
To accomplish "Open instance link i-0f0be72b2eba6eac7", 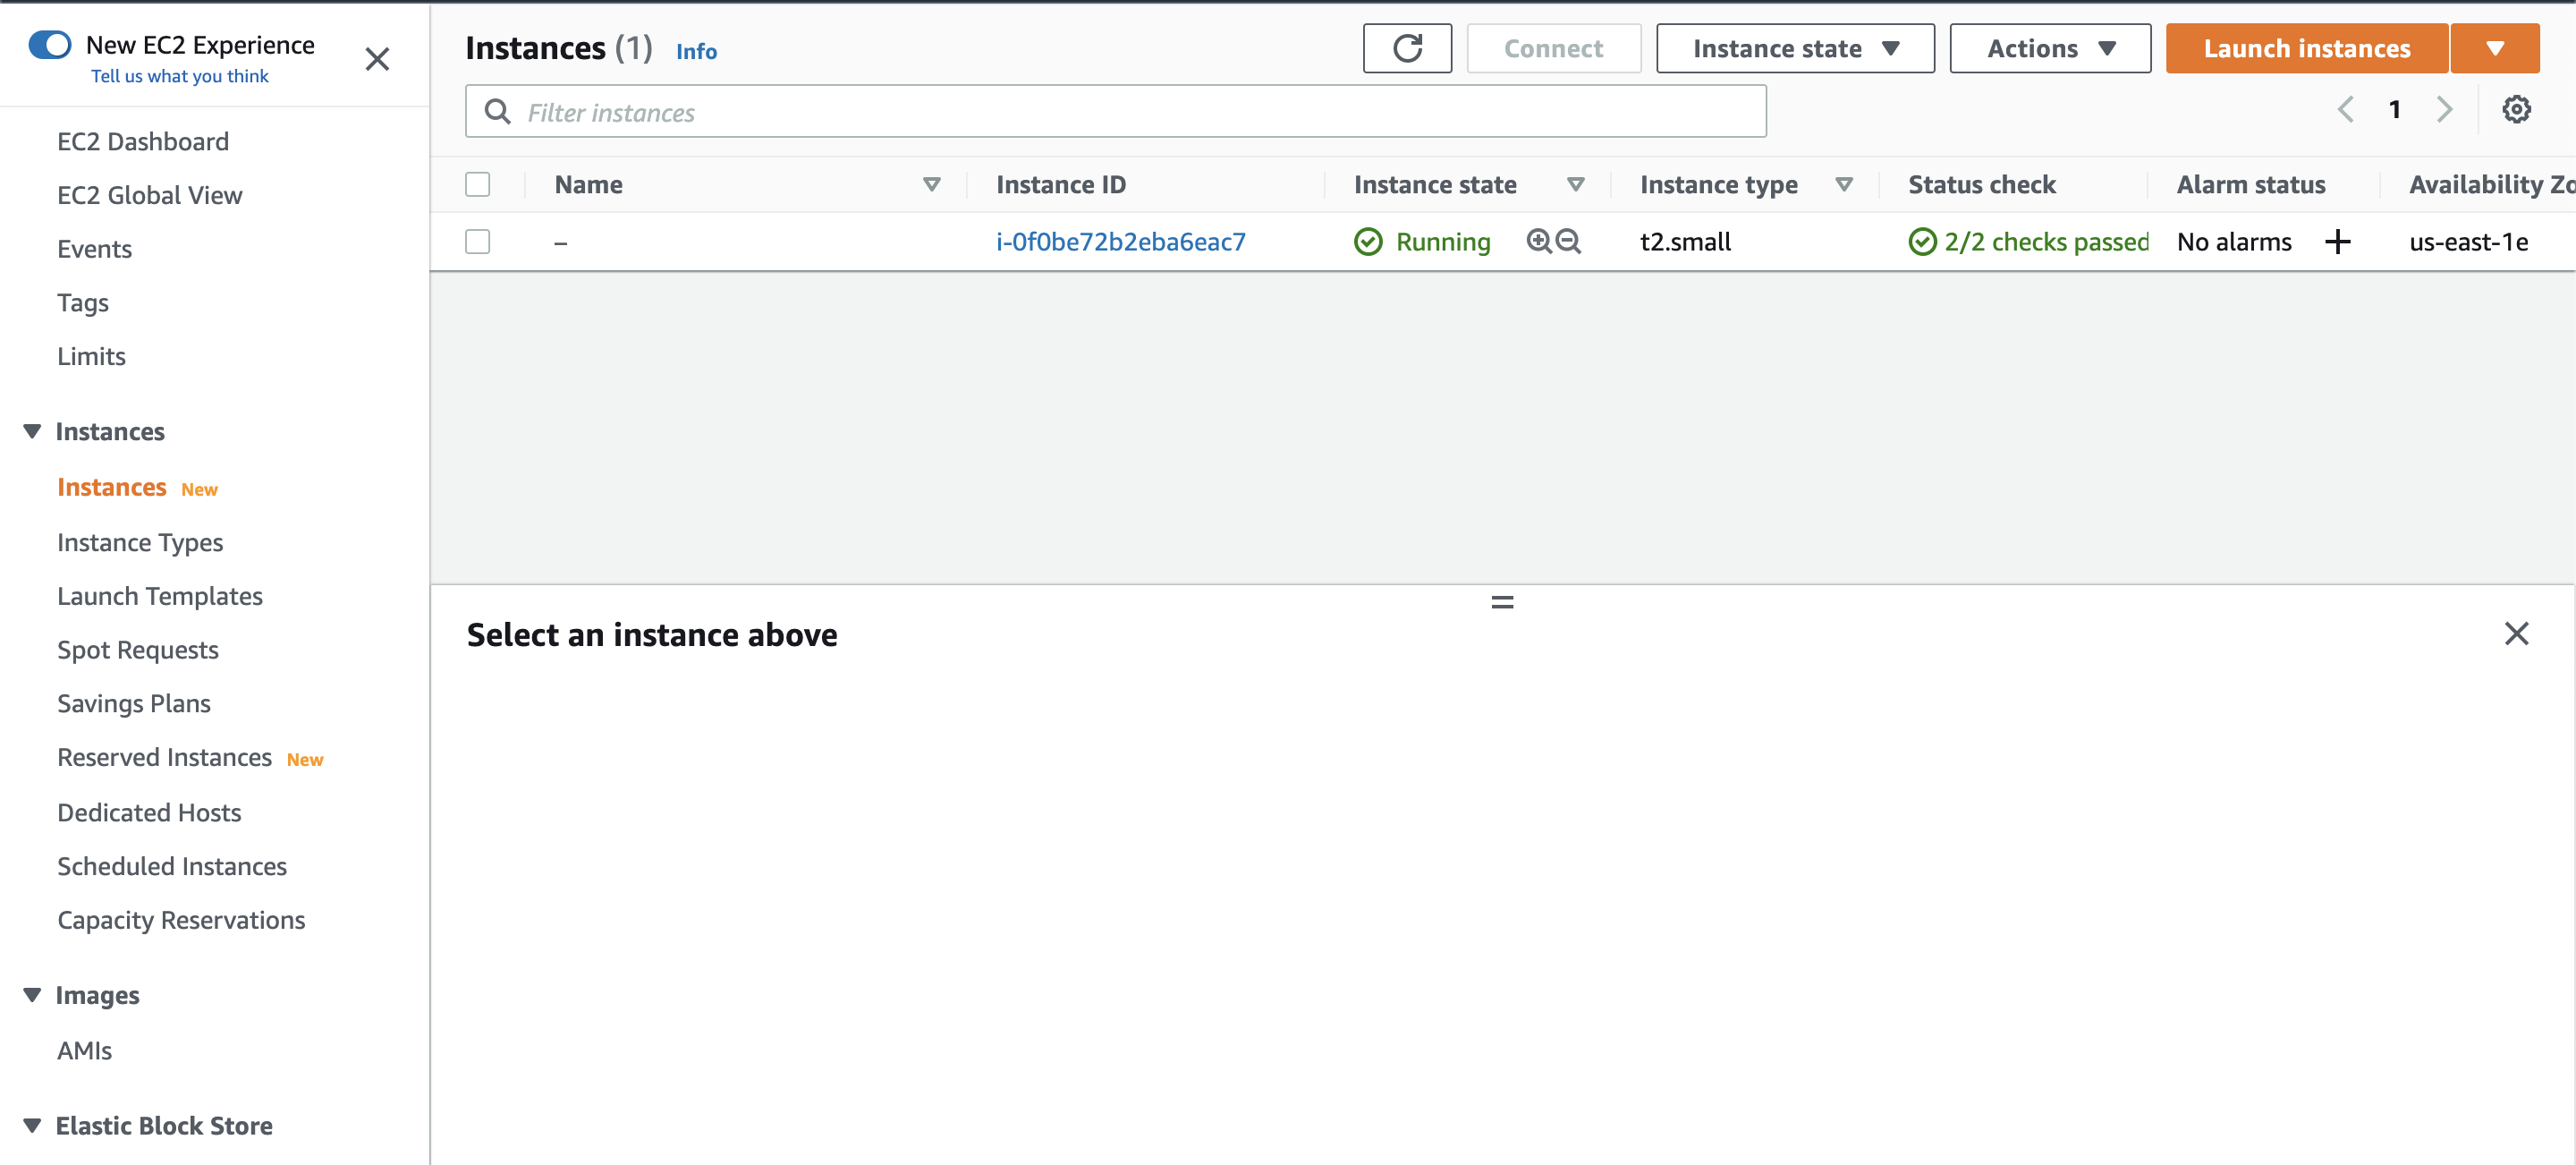I will [x=1120, y=241].
